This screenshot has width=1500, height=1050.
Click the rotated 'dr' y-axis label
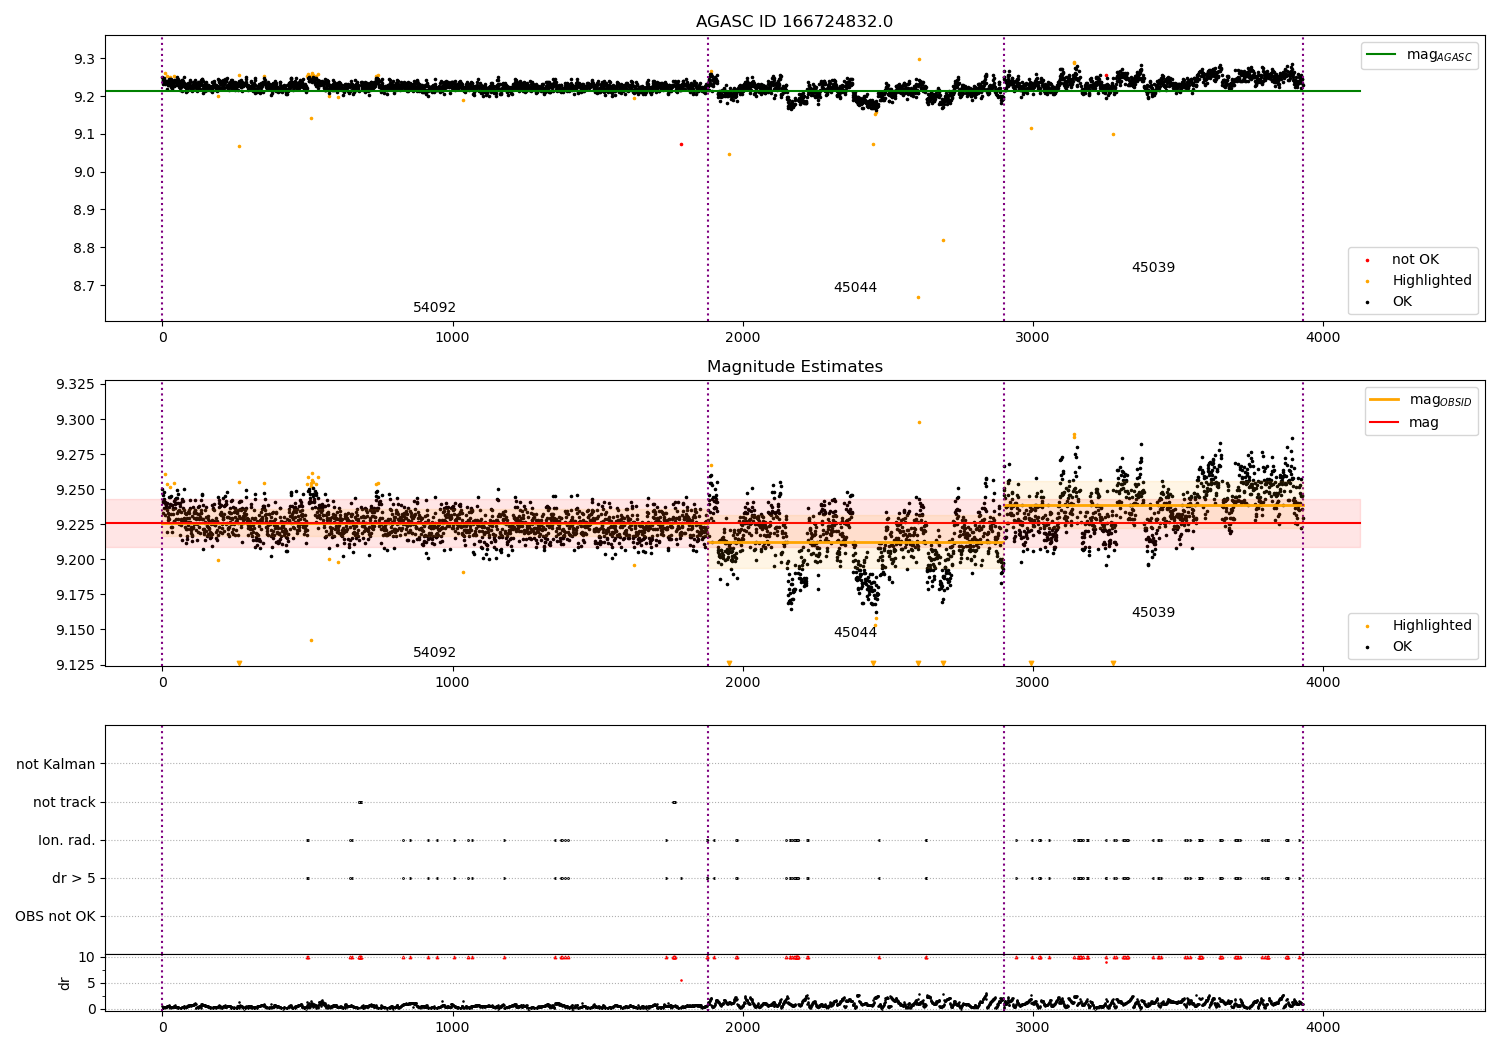click(x=65, y=983)
